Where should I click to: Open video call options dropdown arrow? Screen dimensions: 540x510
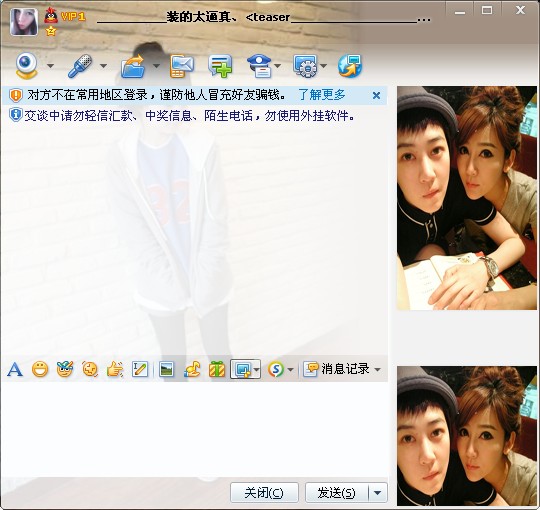tap(50, 66)
